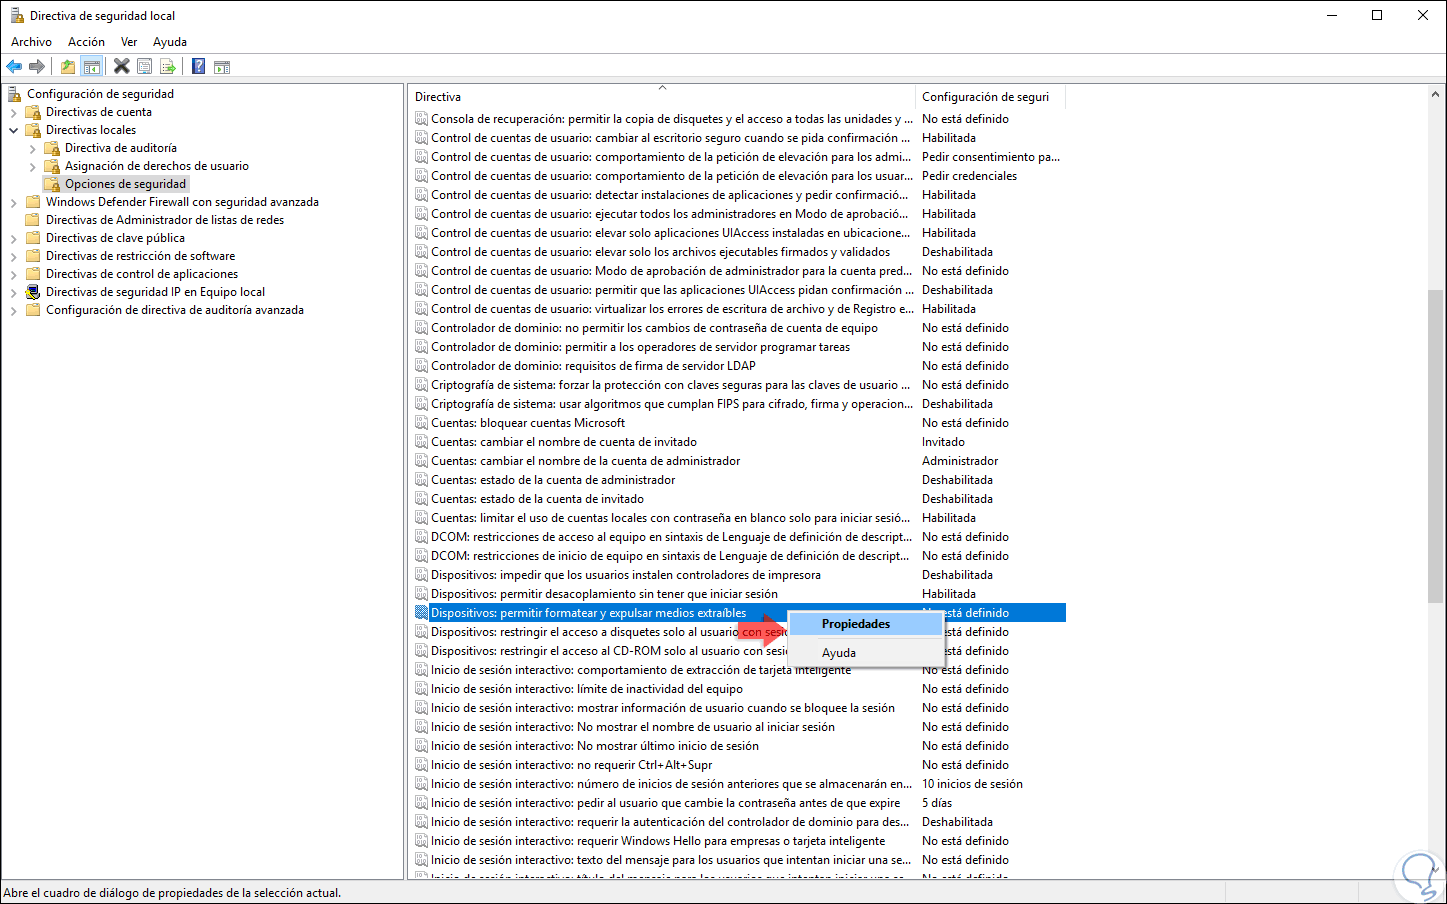Click the Directiva de auditoría folder icon
Viewport: 1447px width, 904px height.
[52, 148]
